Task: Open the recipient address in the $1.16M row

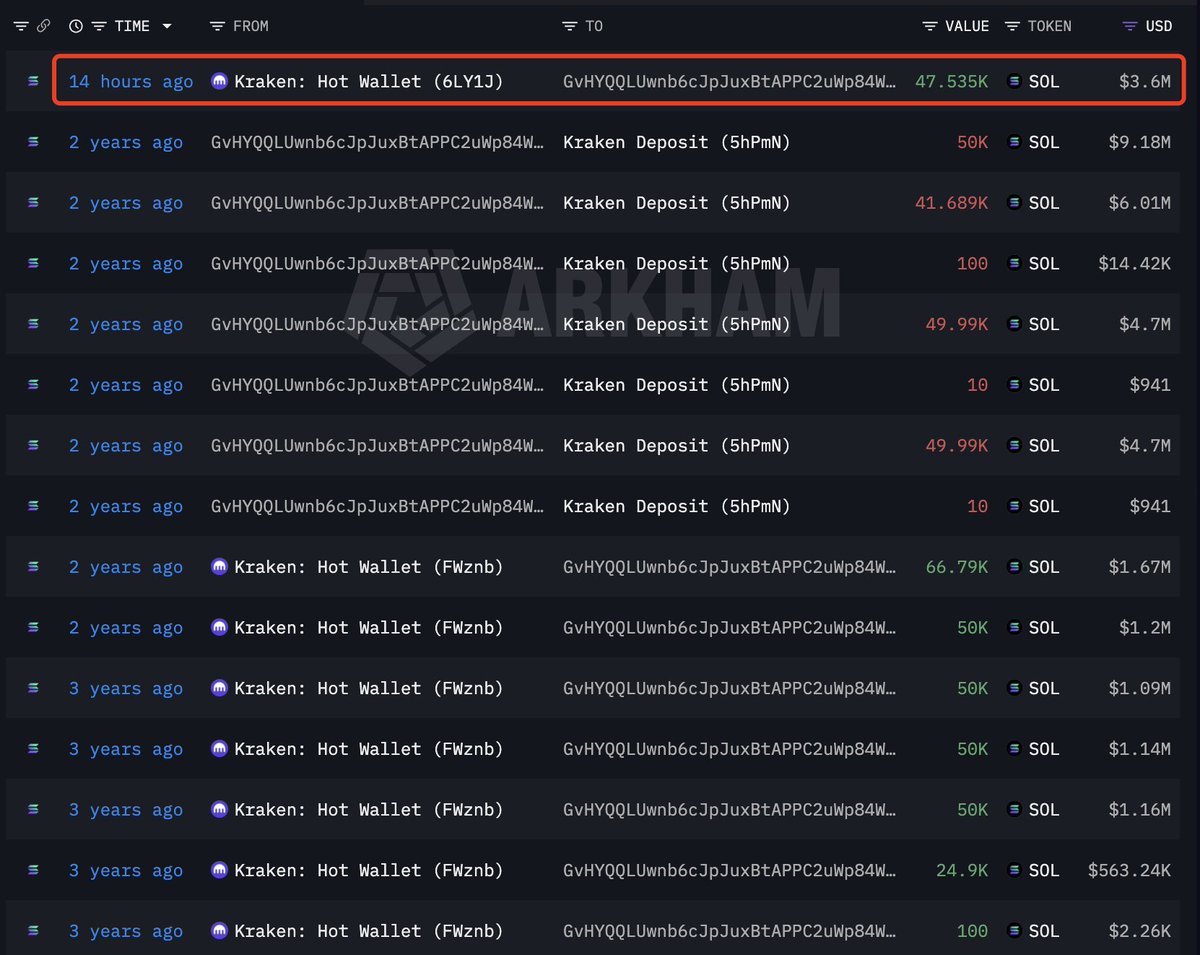Action: tap(730, 810)
